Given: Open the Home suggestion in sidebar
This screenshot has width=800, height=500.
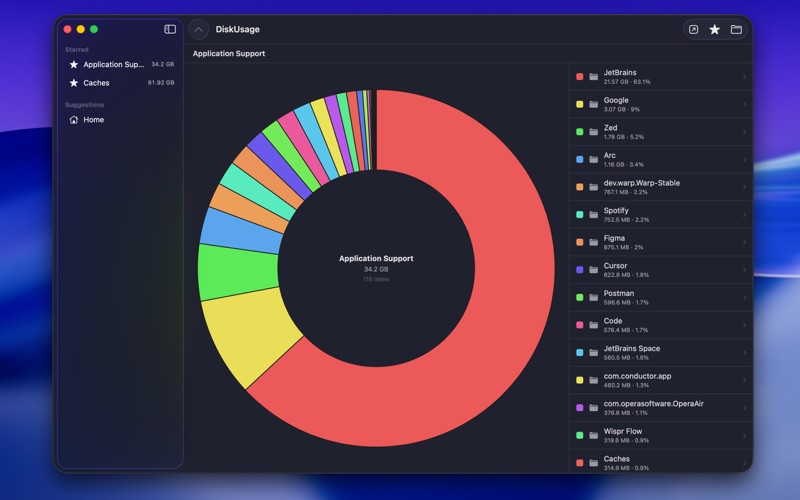Looking at the screenshot, I should [x=120, y=119].
